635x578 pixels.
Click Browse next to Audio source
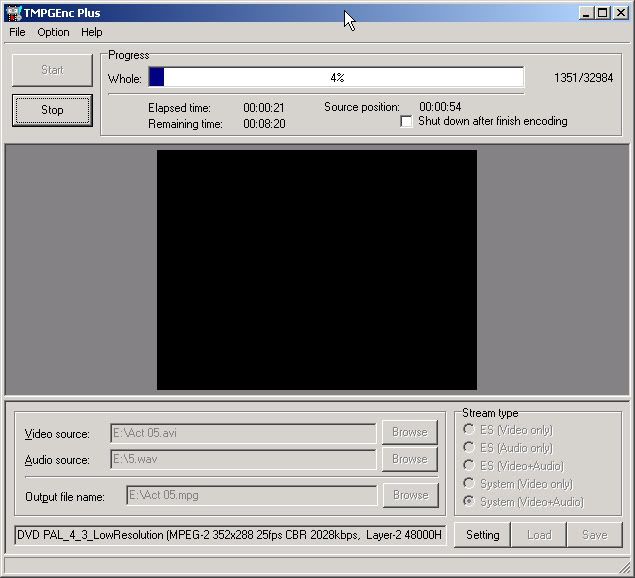(x=410, y=459)
